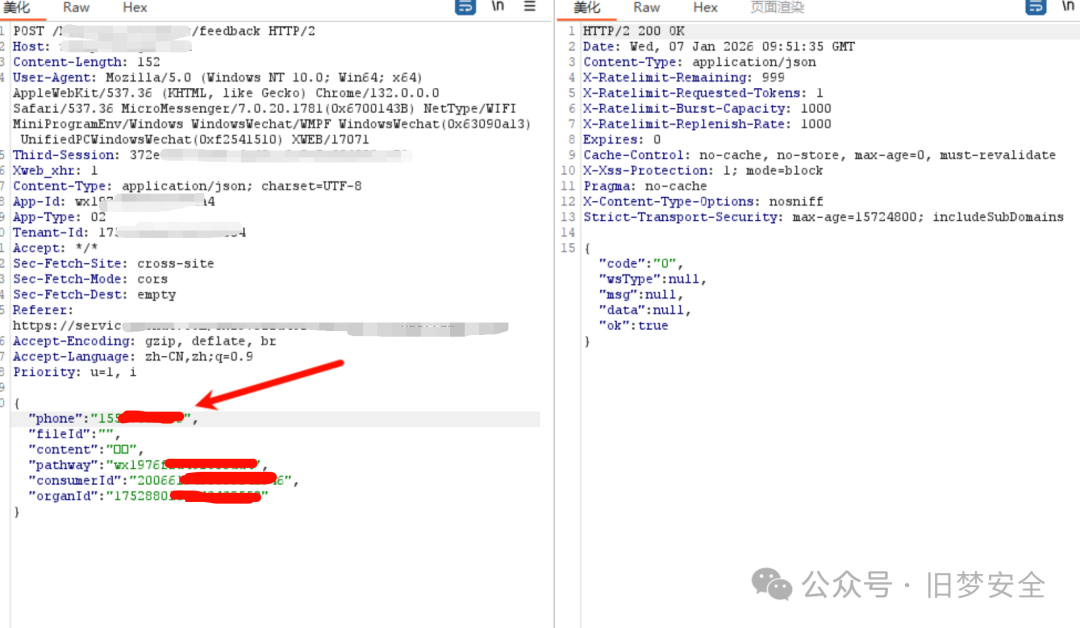Screen dimensions: 1080x628
Task: Click the "pathway" field in request body
Action: [148, 465]
